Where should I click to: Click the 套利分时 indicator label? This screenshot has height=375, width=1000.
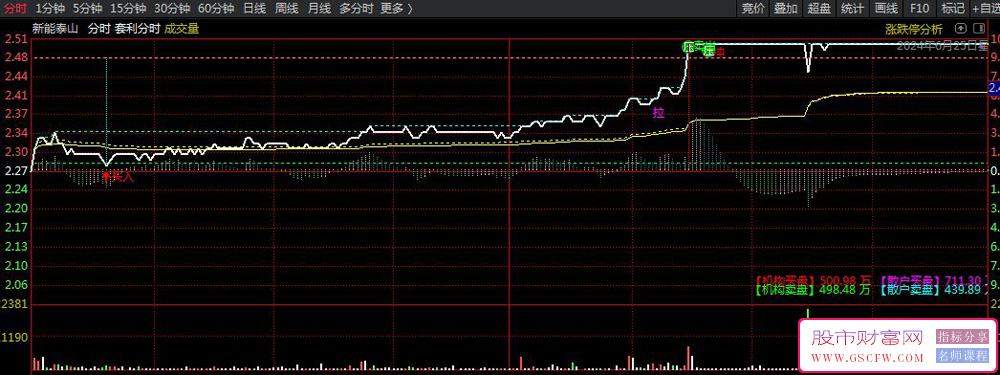click(137, 28)
